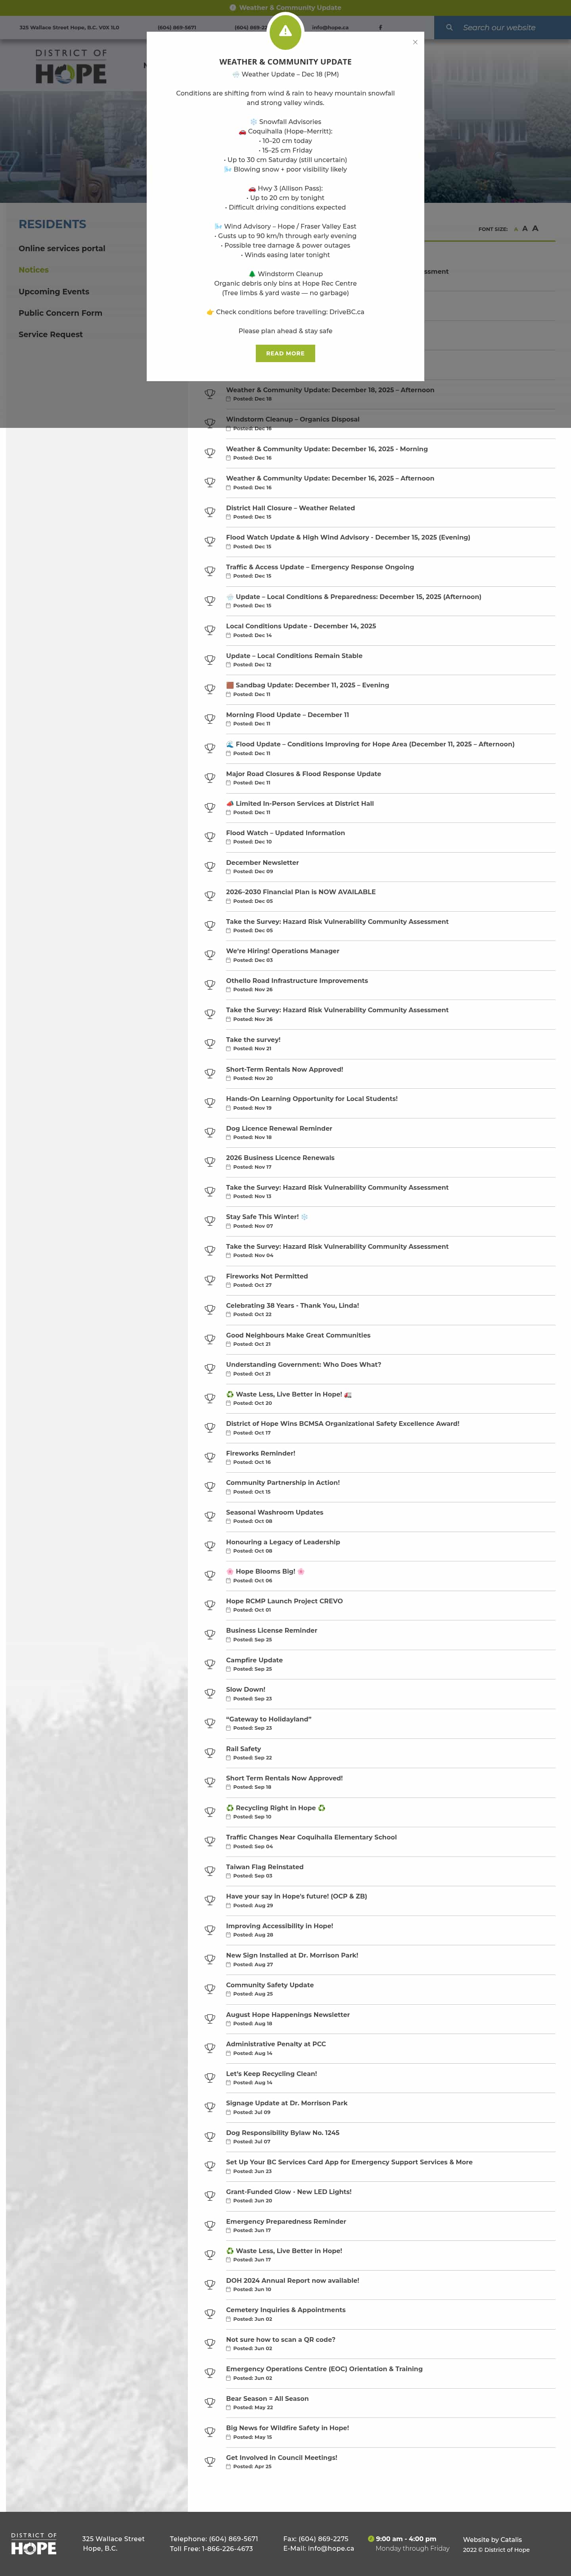This screenshot has height=2576, width=571.
Task: Select Upcoming Events in the sidebar
Action: tap(54, 292)
